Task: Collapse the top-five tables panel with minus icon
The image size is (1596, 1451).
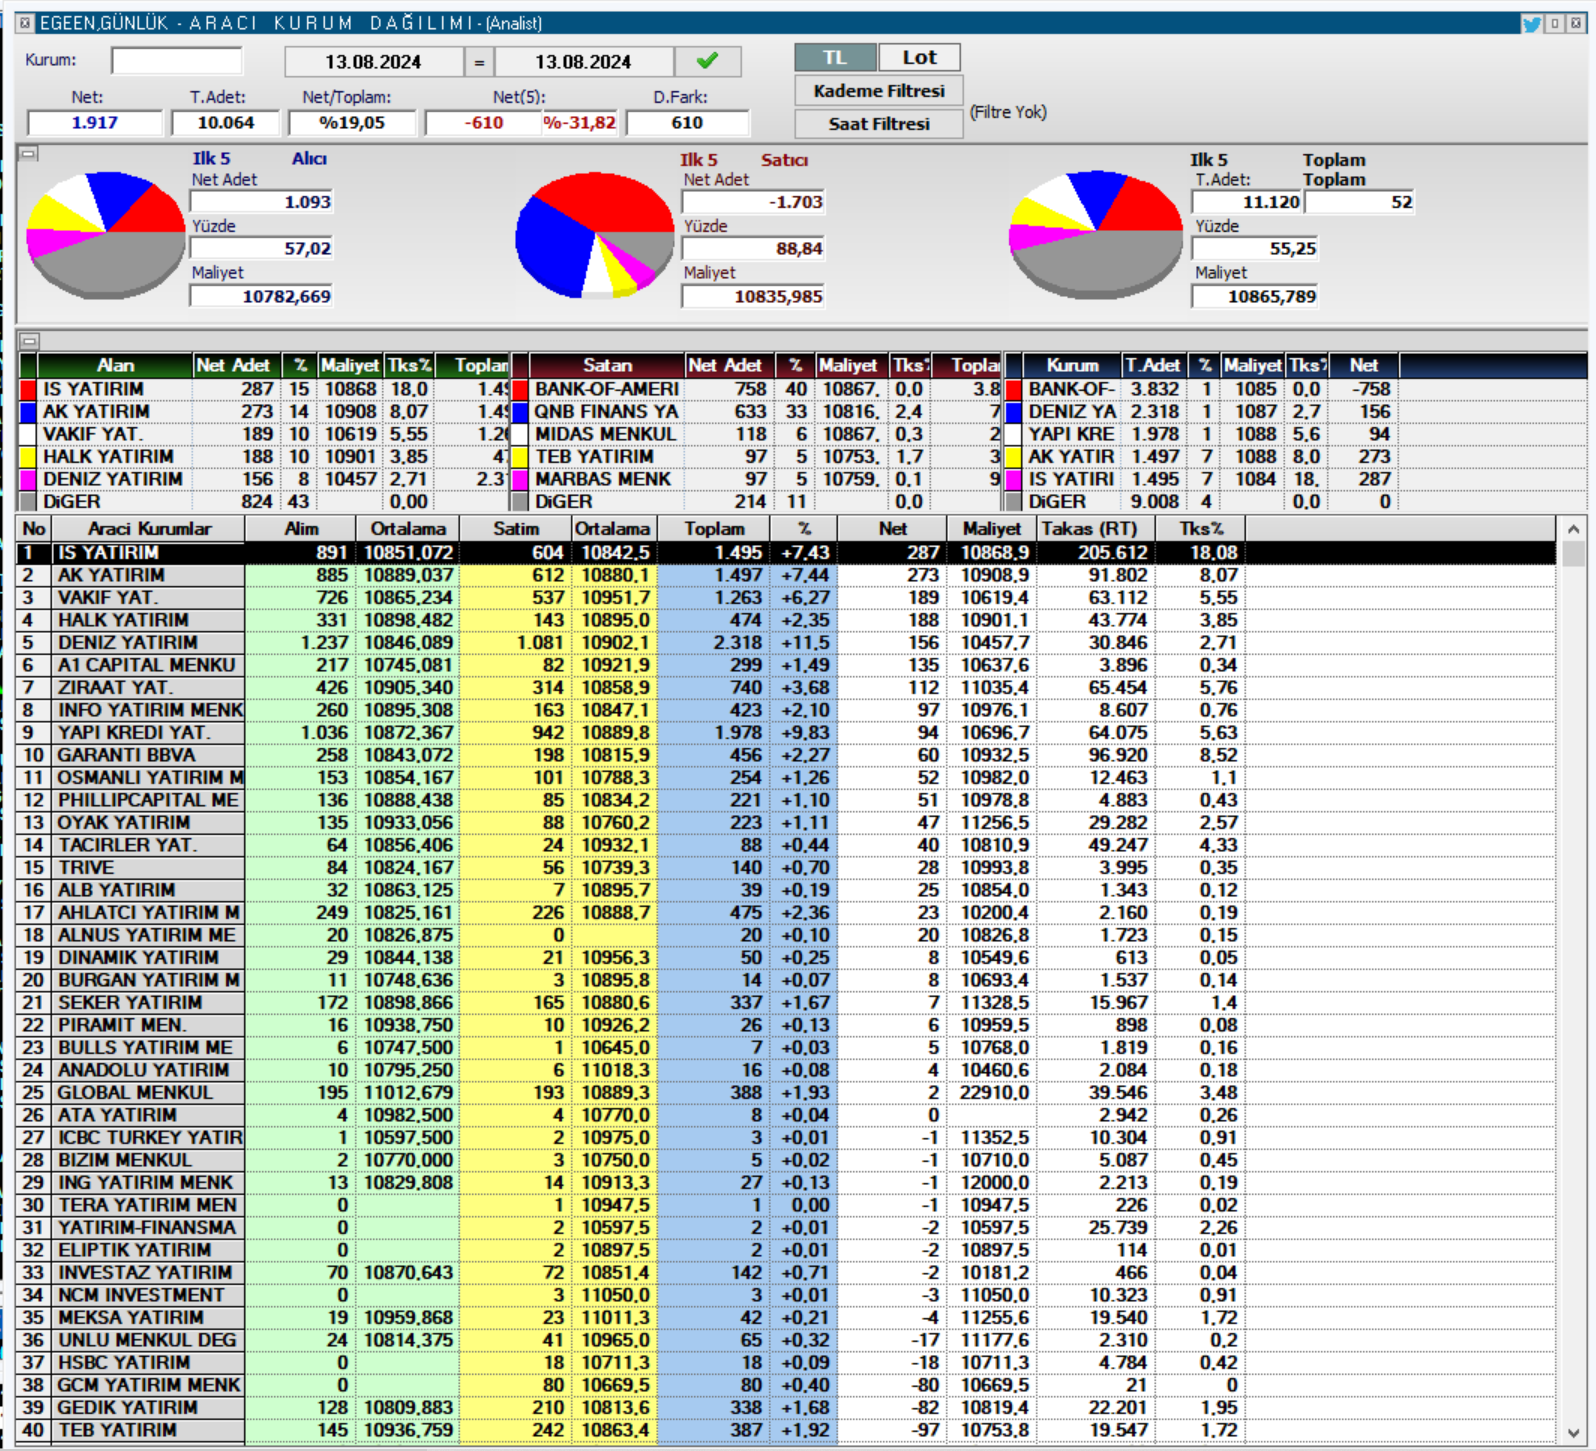Action: pos(29,341)
